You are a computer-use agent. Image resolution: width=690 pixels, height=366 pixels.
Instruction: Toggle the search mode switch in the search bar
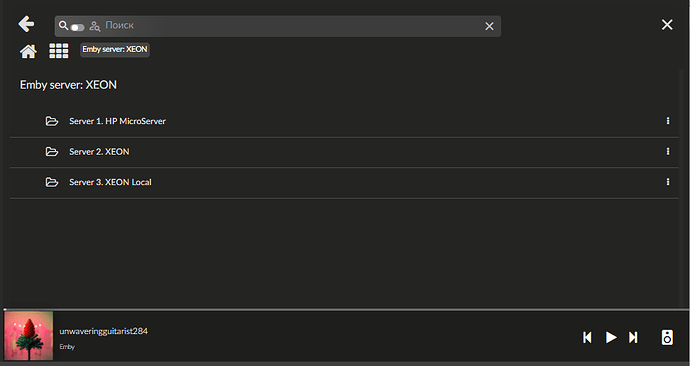point(77,28)
